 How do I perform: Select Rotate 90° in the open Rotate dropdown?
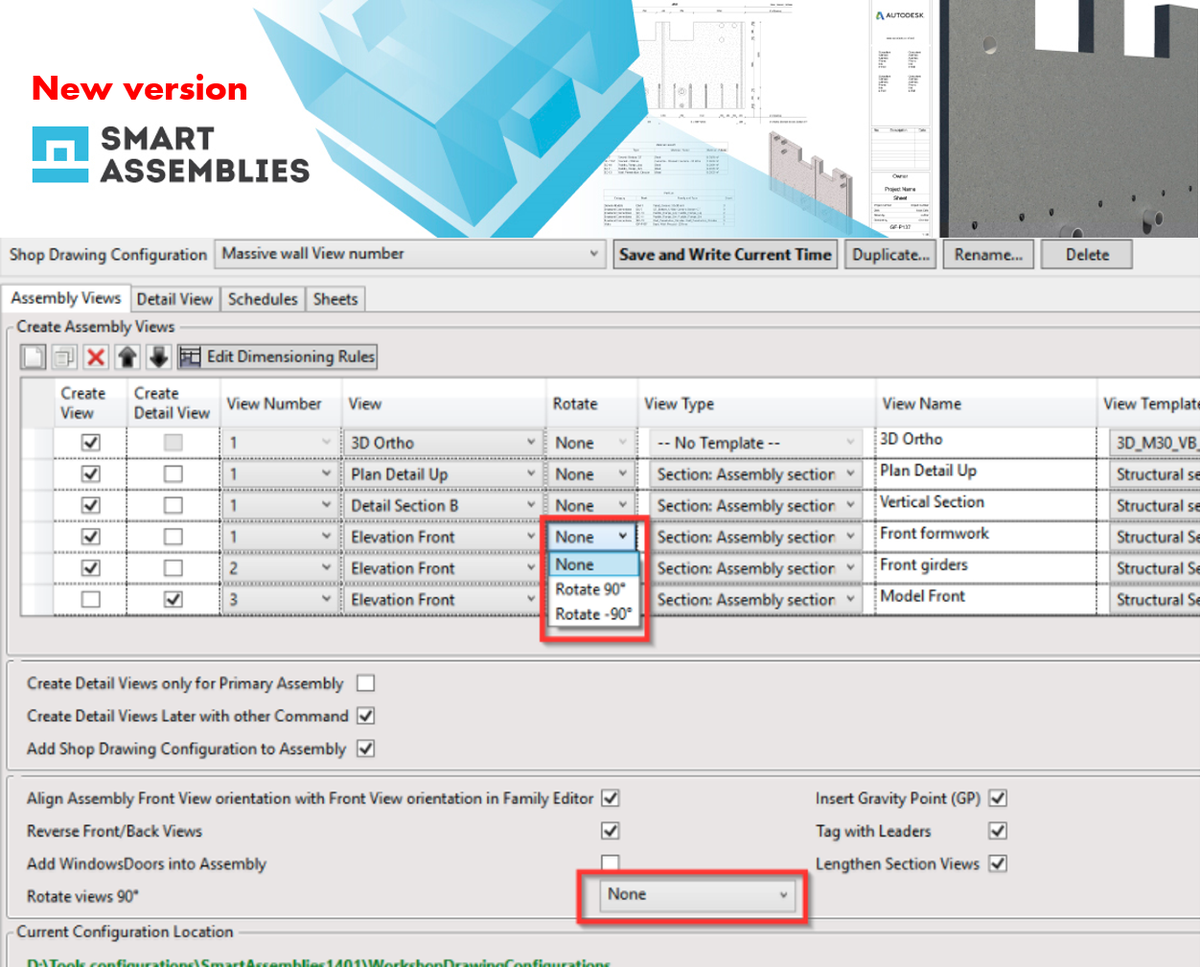point(592,589)
